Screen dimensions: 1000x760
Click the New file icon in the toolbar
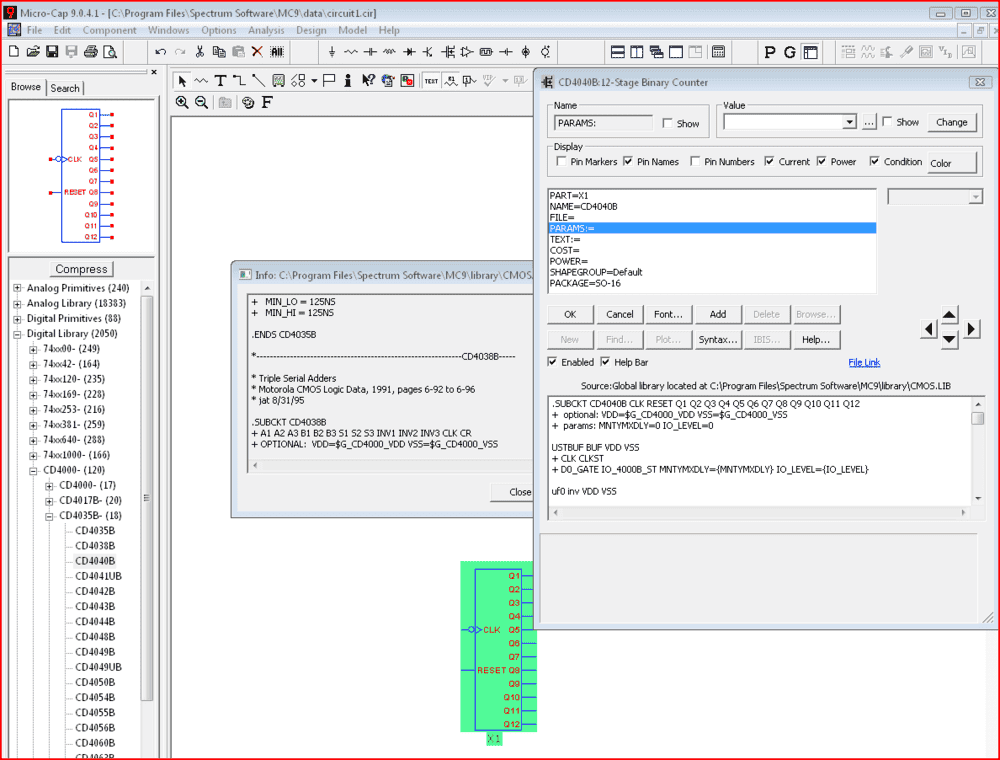coord(14,52)
